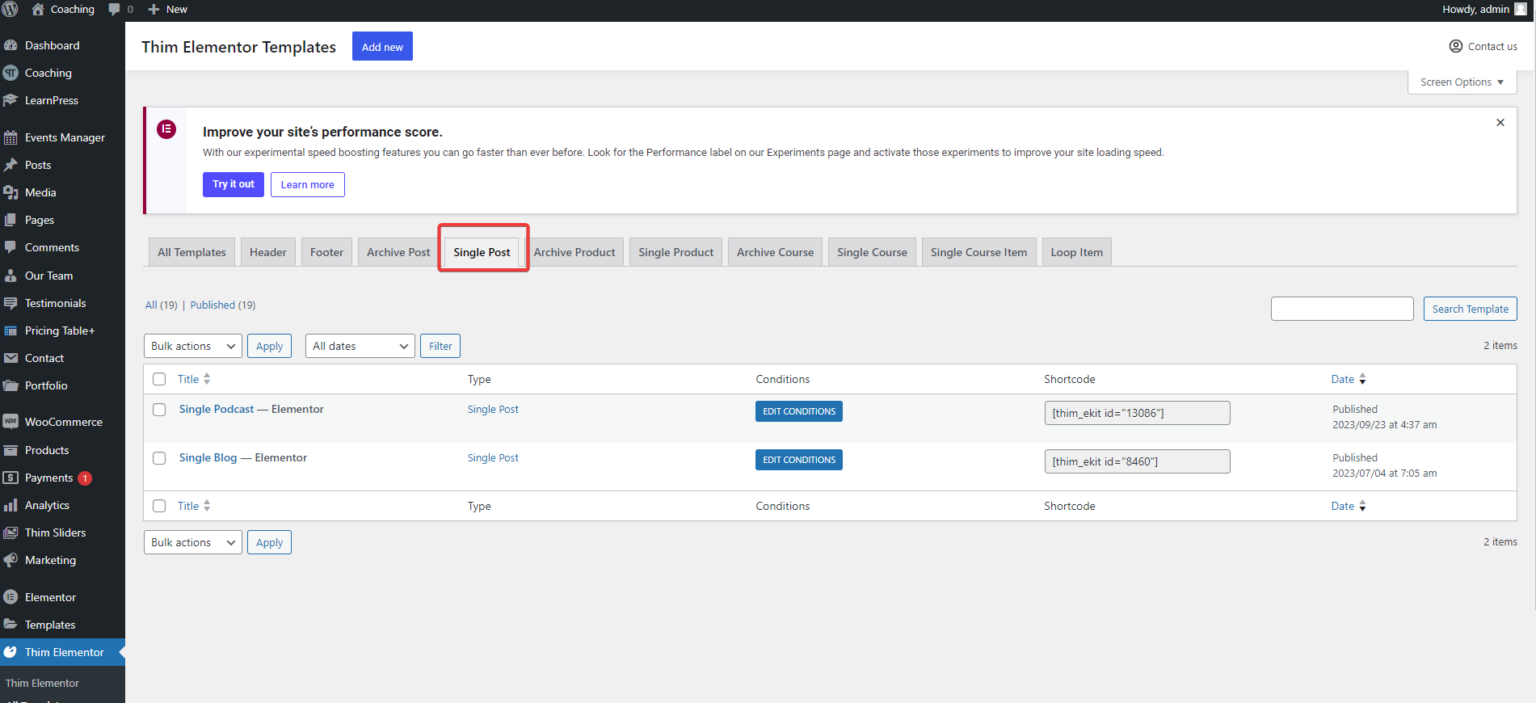Open All dates filter dropdown
The image size is (1536, 703).
pos(360,346)
